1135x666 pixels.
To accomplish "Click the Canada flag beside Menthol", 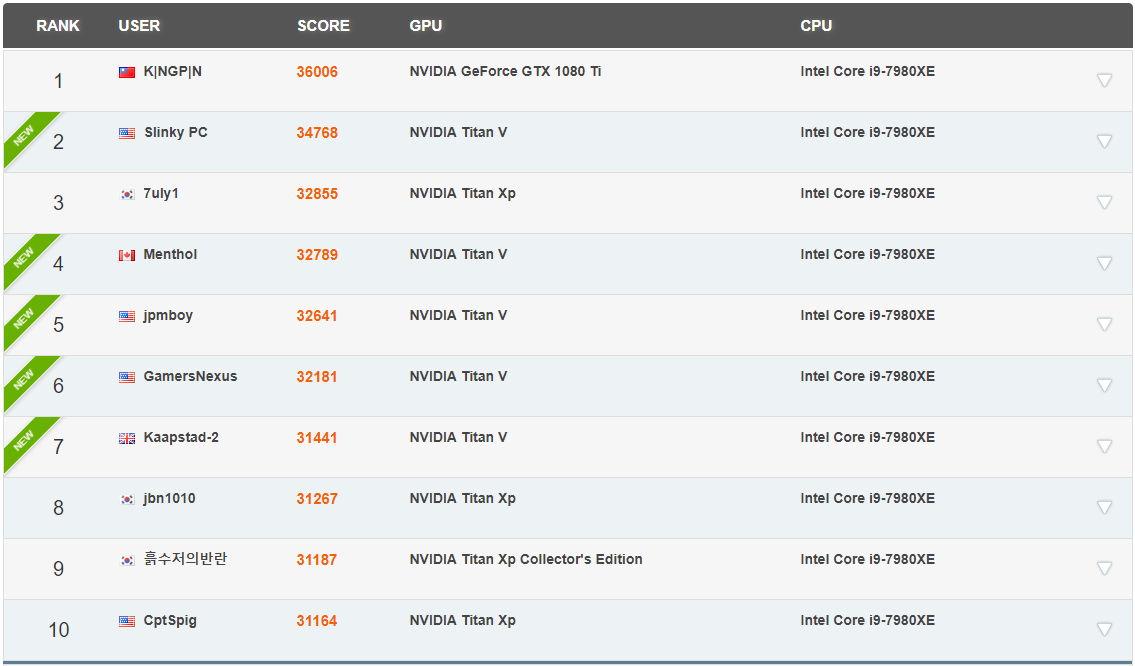I will point(127,255).
